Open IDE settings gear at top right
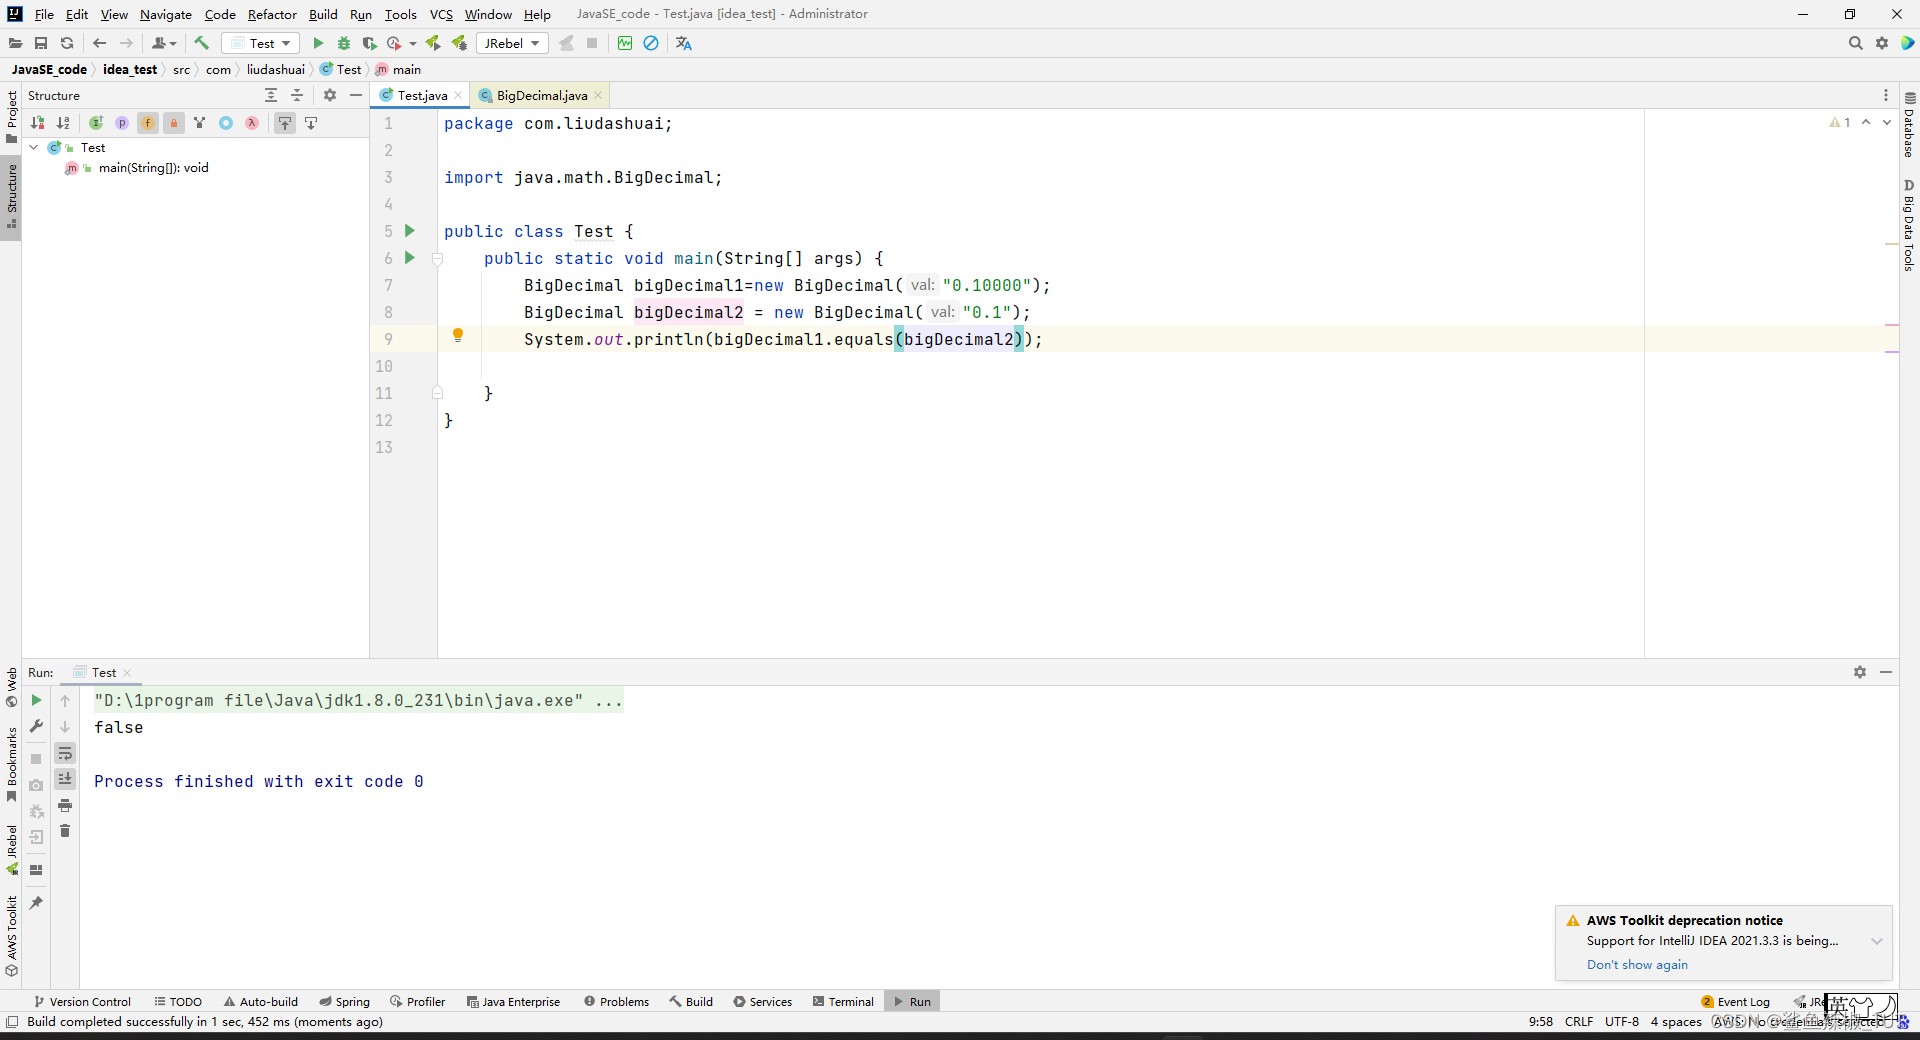The height and width of the screenshot is (1040, 1920). coord(1882,43)
